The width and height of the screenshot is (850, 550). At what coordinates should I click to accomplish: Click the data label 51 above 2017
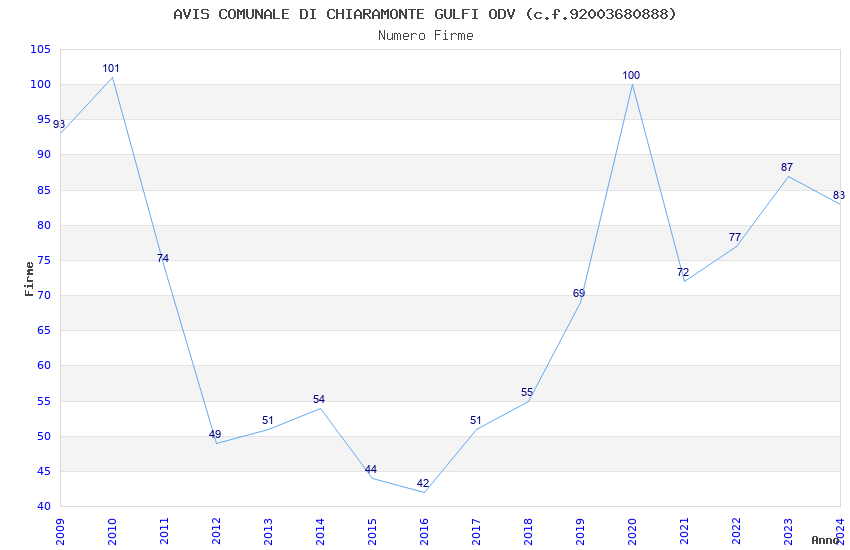coord(475,420)
